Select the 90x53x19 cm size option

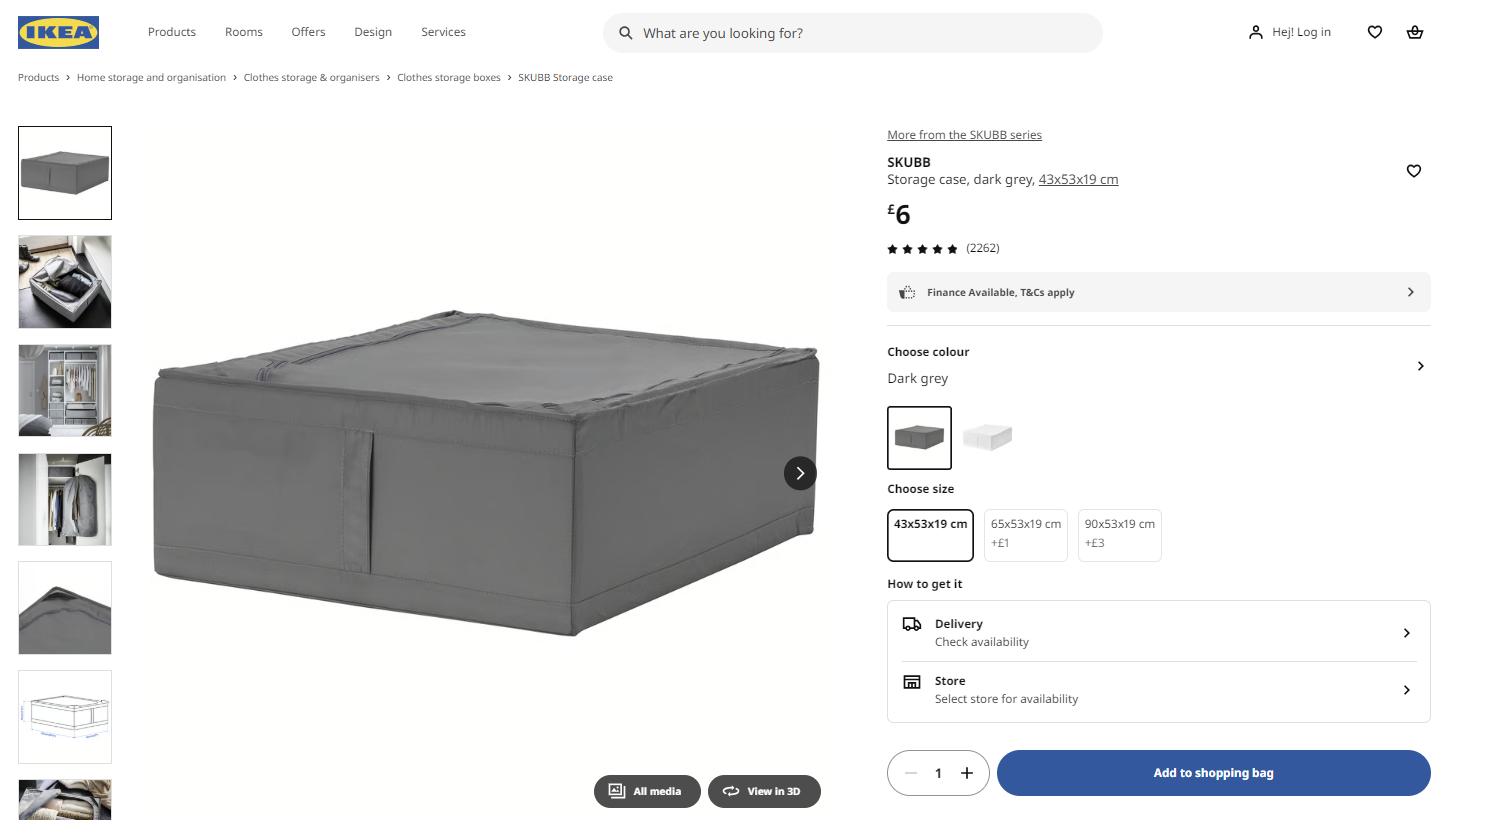1120,535
